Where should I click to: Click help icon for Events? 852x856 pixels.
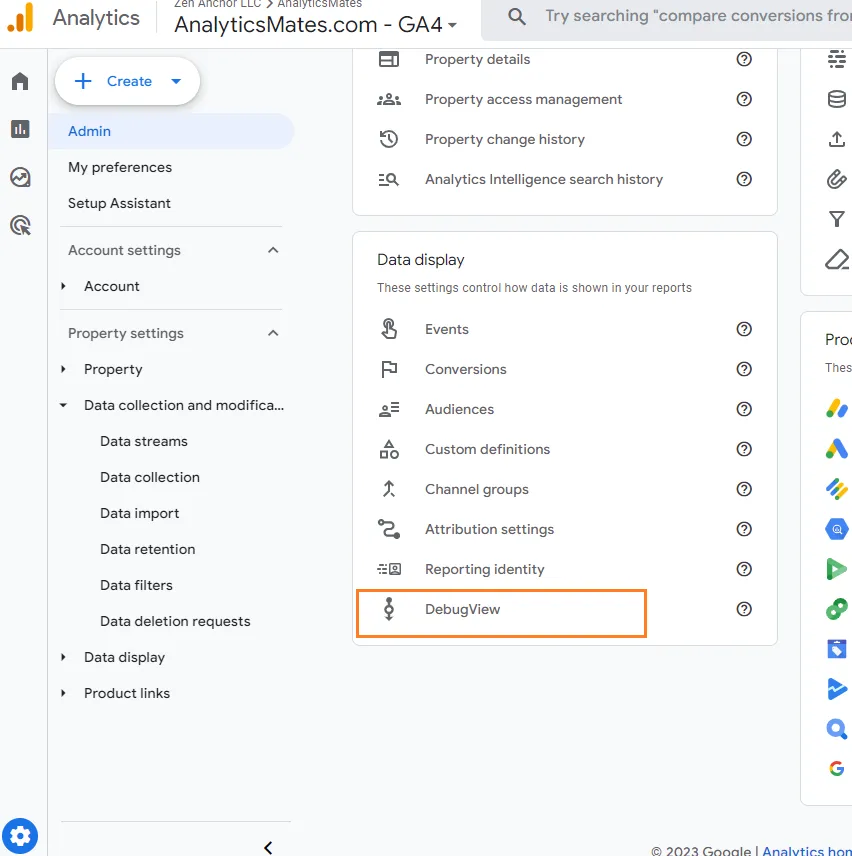click(x=744, y=329)
